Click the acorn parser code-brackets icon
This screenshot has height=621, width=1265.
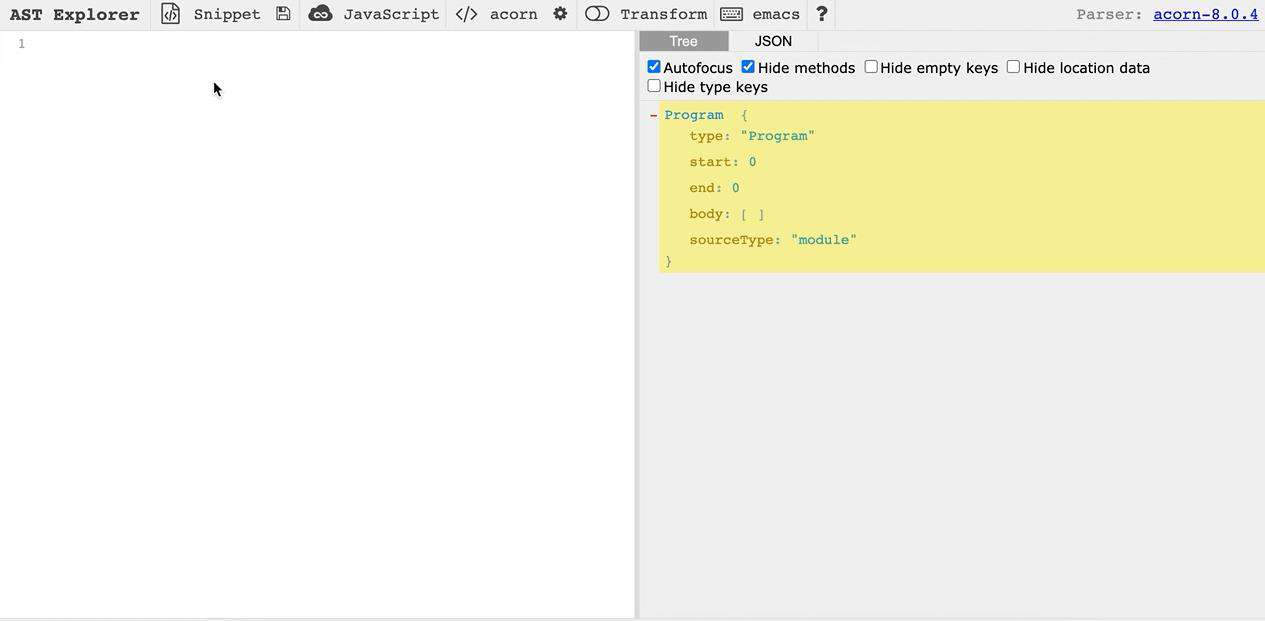point(466,14)
